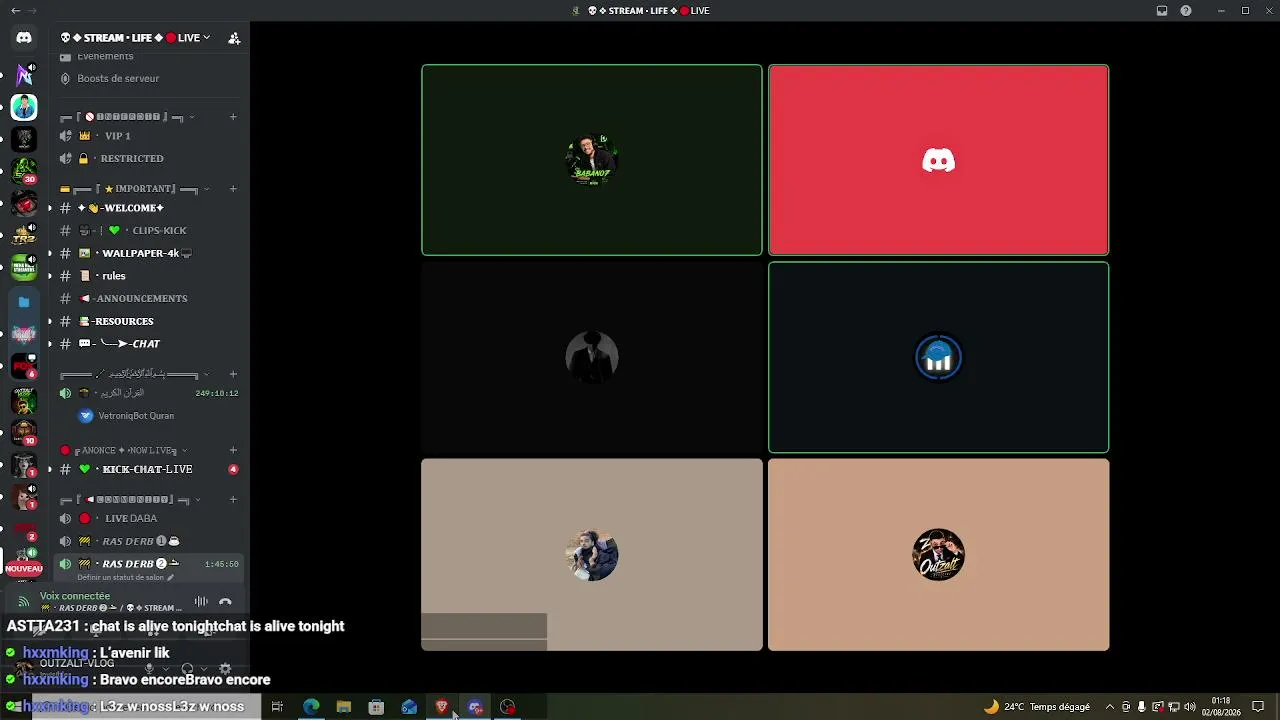Open connection info signal icon

coord(24,602)
